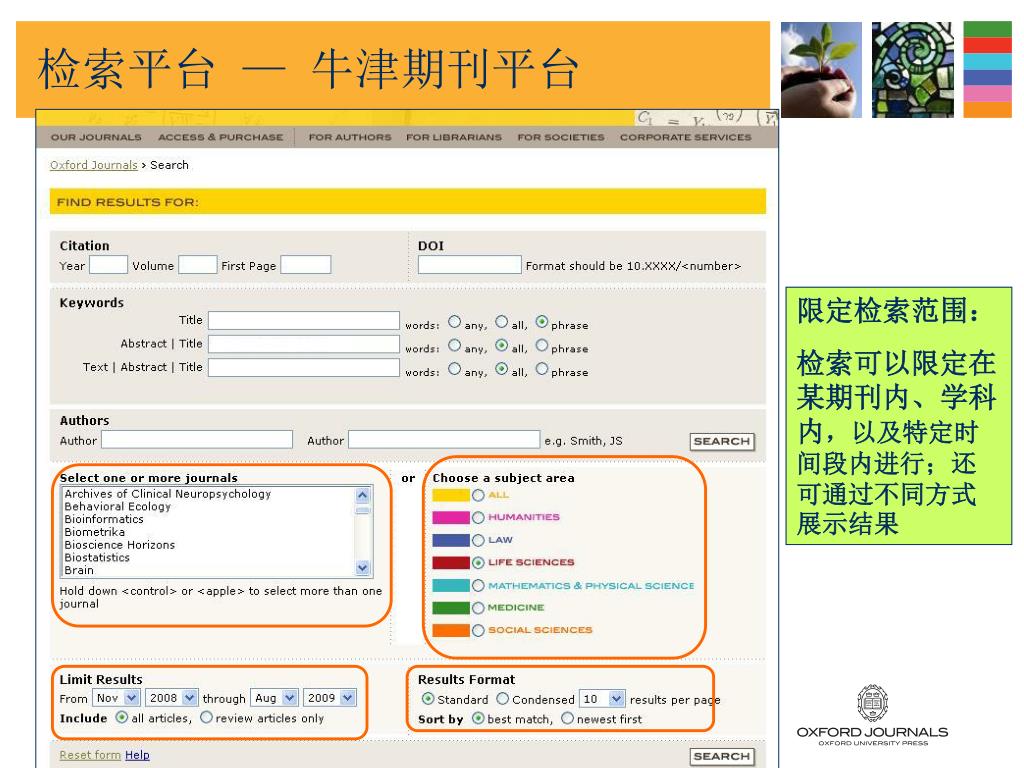Screen dimensions: 1024x768
Task: Select 'phrase' for Title words
Action: tap(542, 322)
